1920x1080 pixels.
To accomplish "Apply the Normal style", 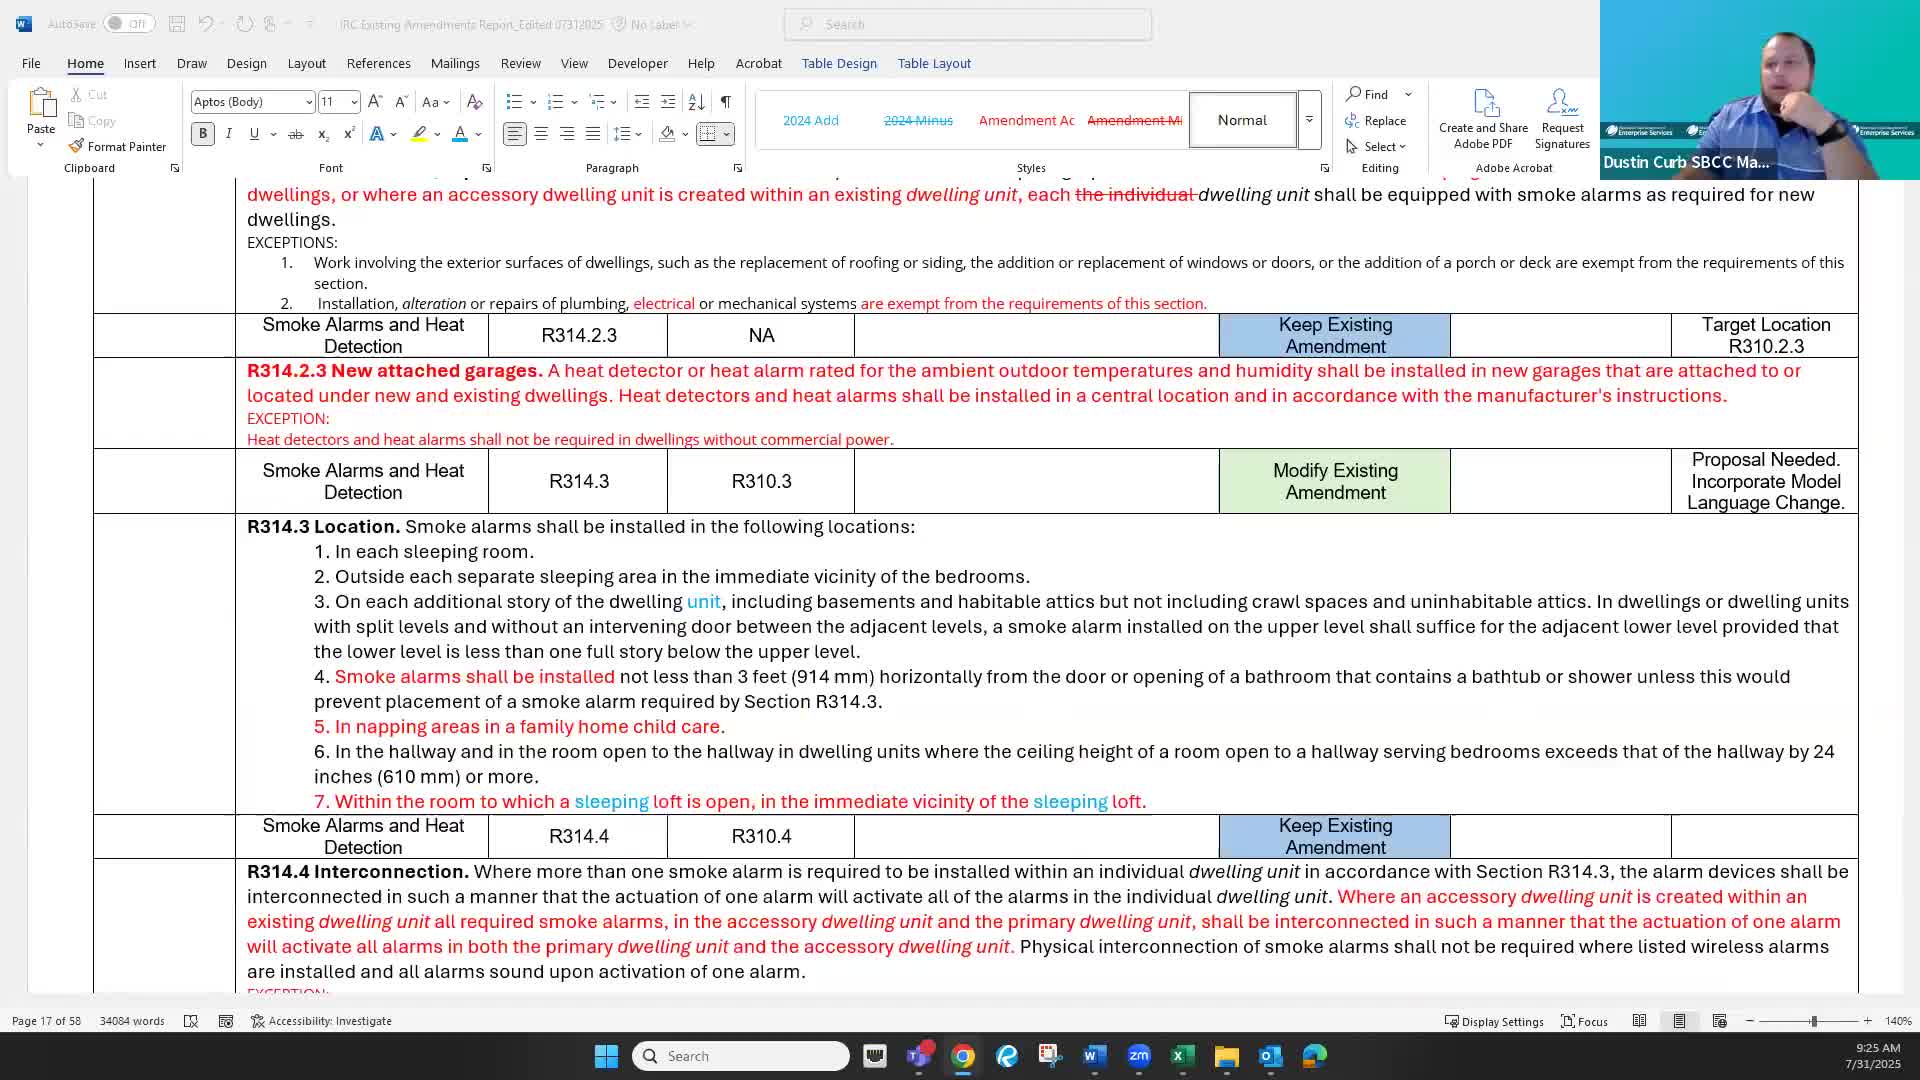I will pos(1242,119).
